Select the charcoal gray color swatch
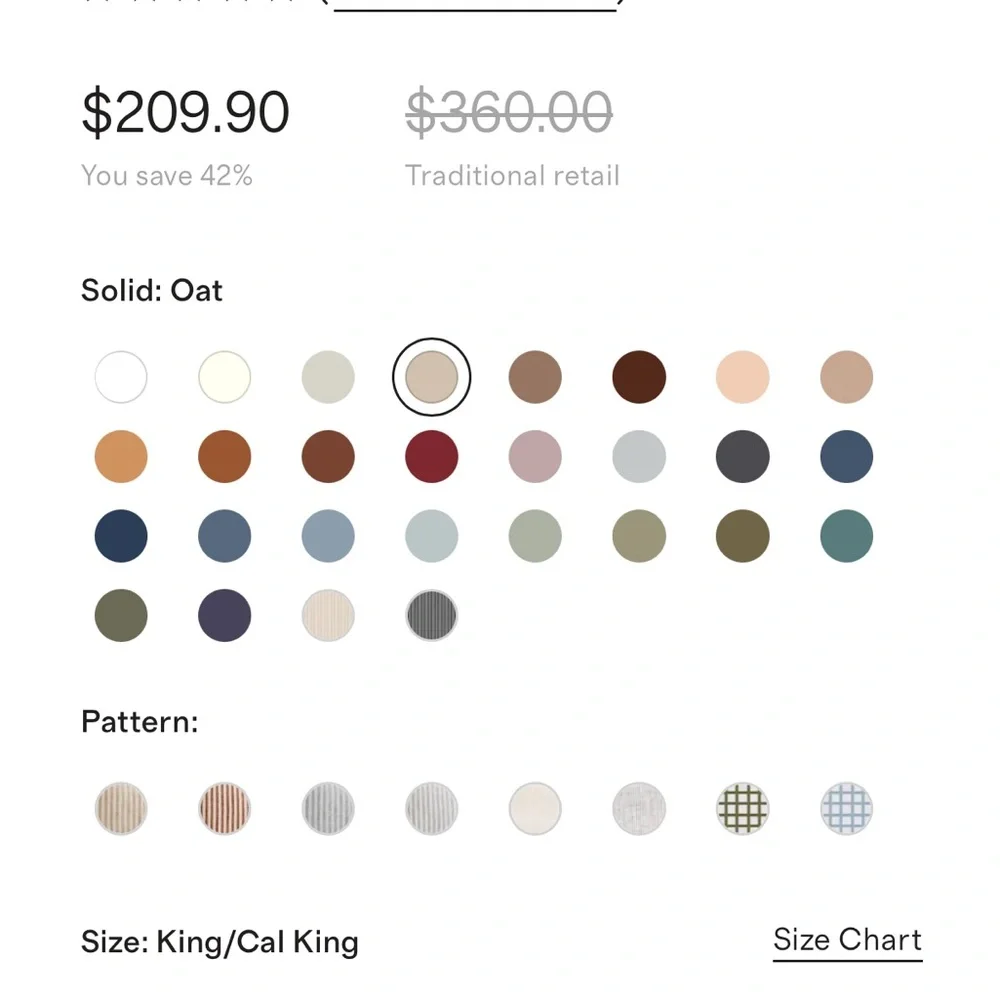The width and height of the screenshot is (1000, 1000). [x=742, y=457]
